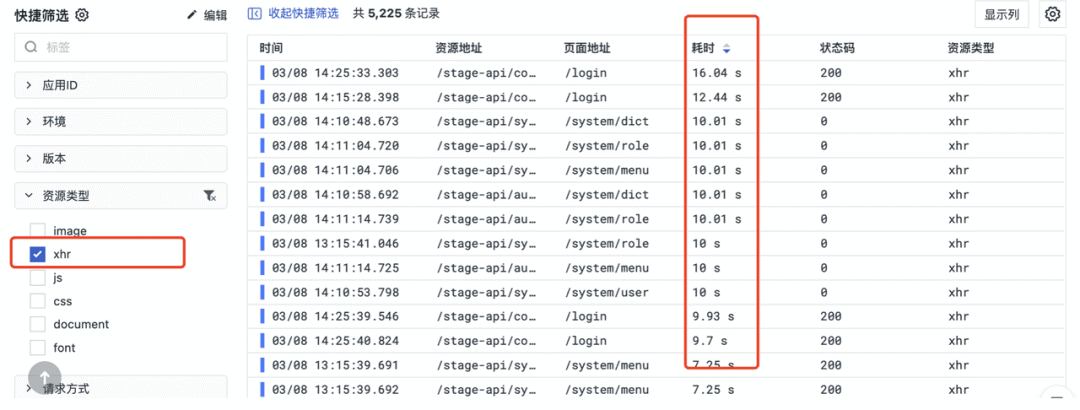Uncheck the xhr resource type checkbox

pos(38,254)
